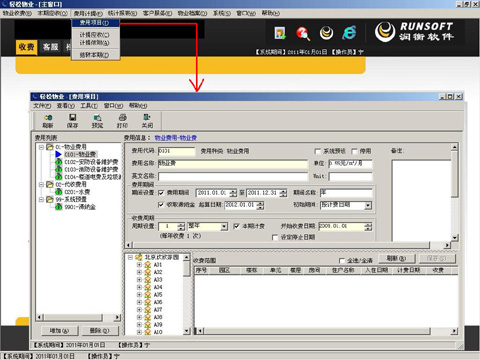Click the Internet Explorer icon in the header

[349, 33]
